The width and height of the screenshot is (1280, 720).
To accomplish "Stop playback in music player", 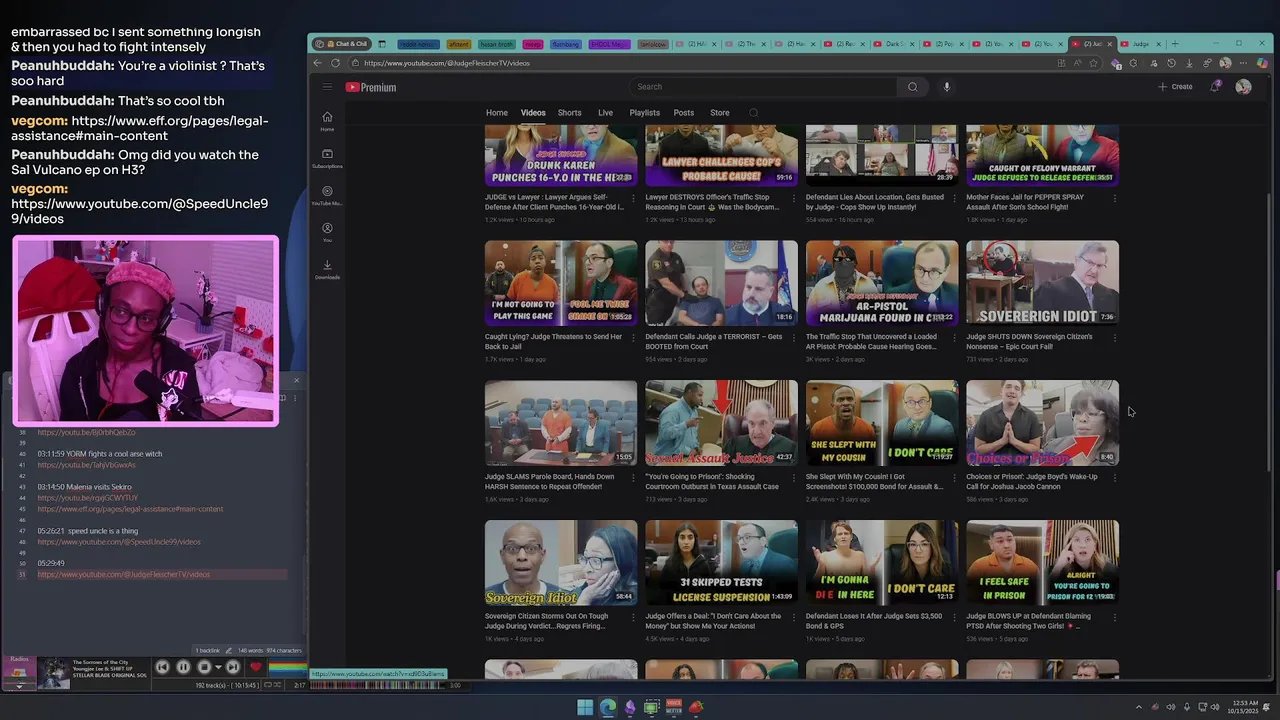I will (x=204, y=667).
